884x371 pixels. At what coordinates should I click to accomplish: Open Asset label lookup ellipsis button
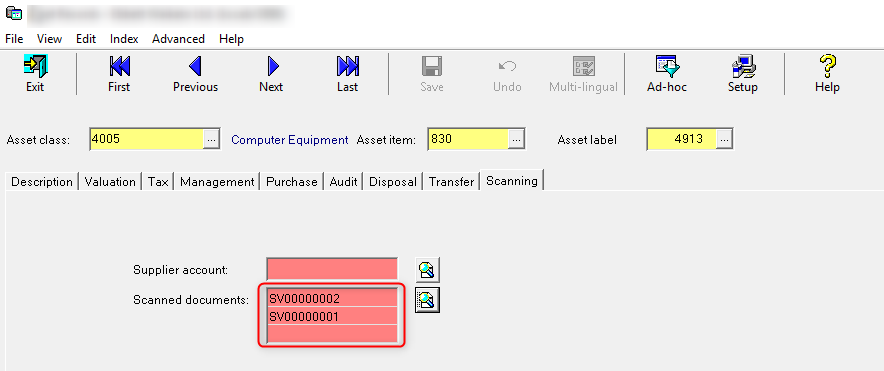click(x=724, y=139)
